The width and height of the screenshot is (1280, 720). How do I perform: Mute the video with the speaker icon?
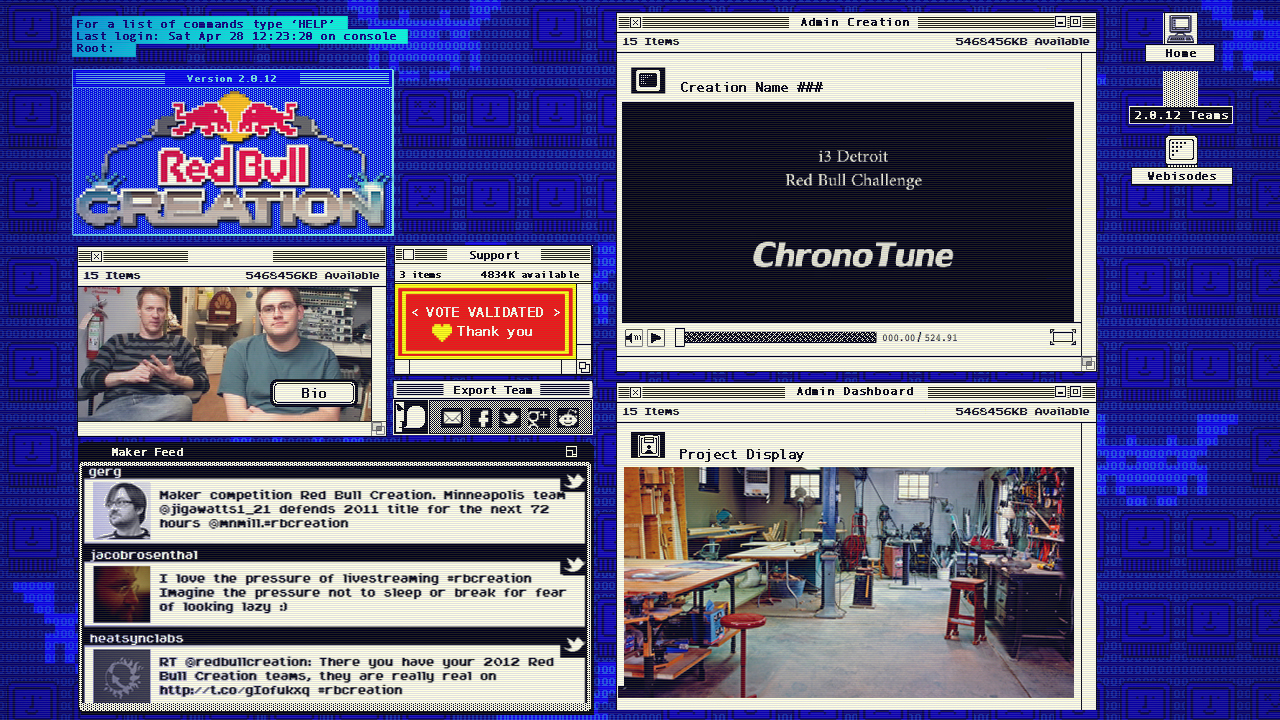[x=634, y=338]
